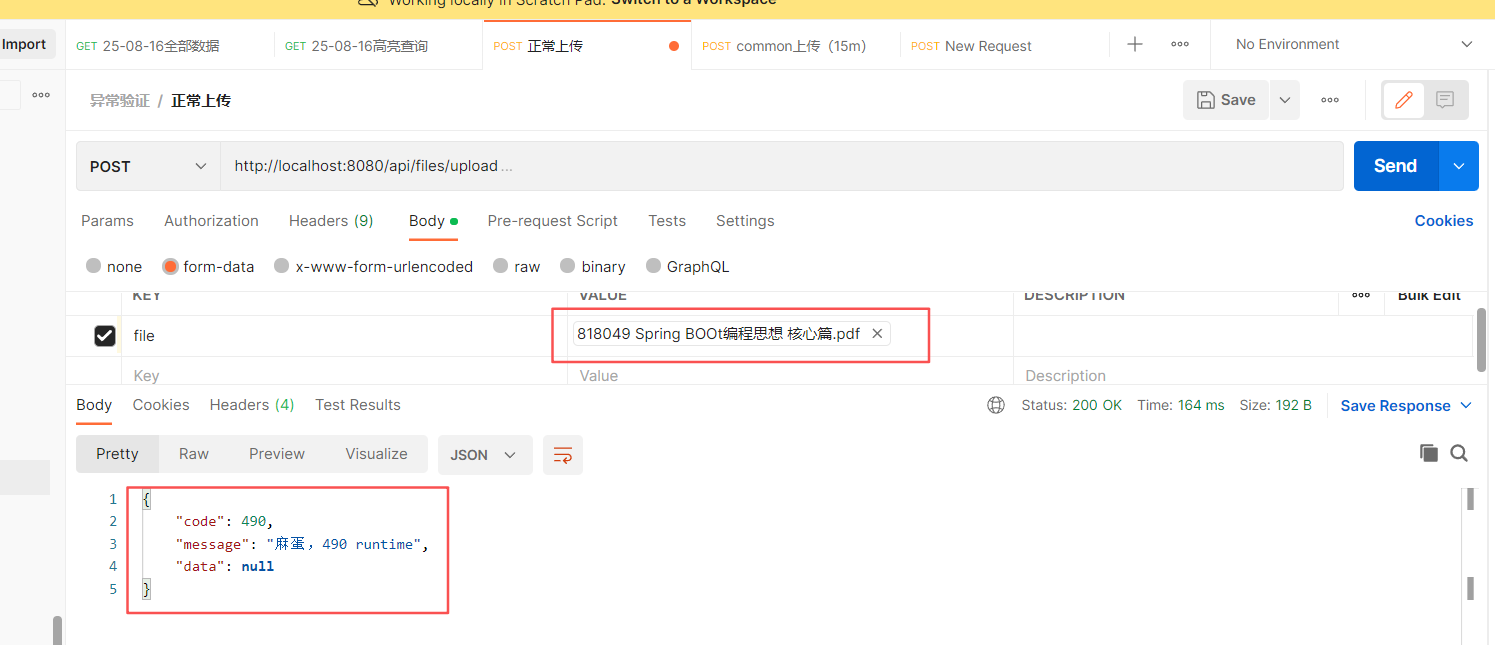Click the empty Key input field

click(x=345, y=376)
